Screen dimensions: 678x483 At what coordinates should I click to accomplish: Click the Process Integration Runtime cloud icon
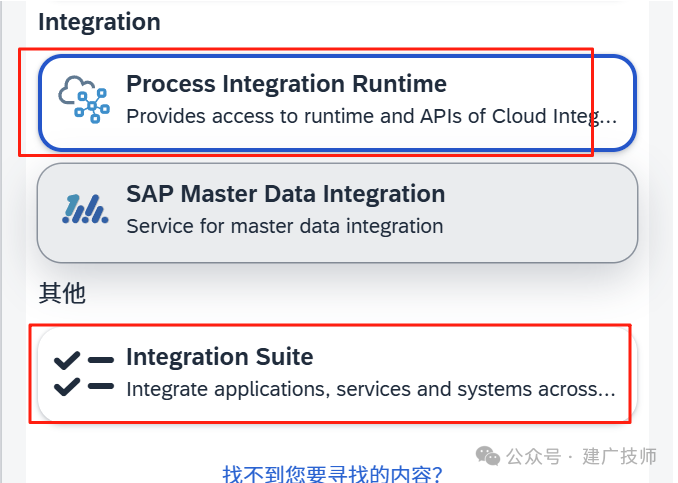pos(84,99)
